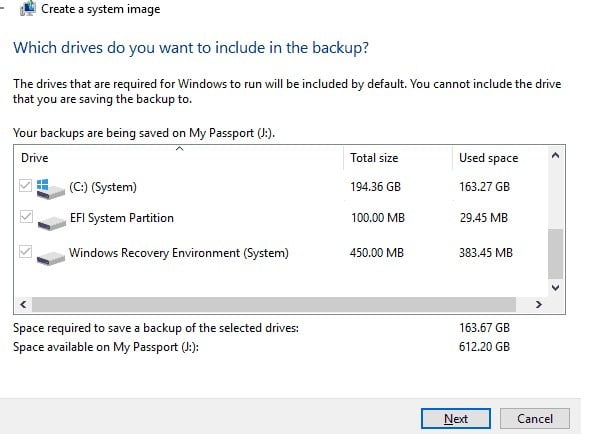Click the Cancel button
Screen dimensions: 590x434
click(x=535, y=419)
